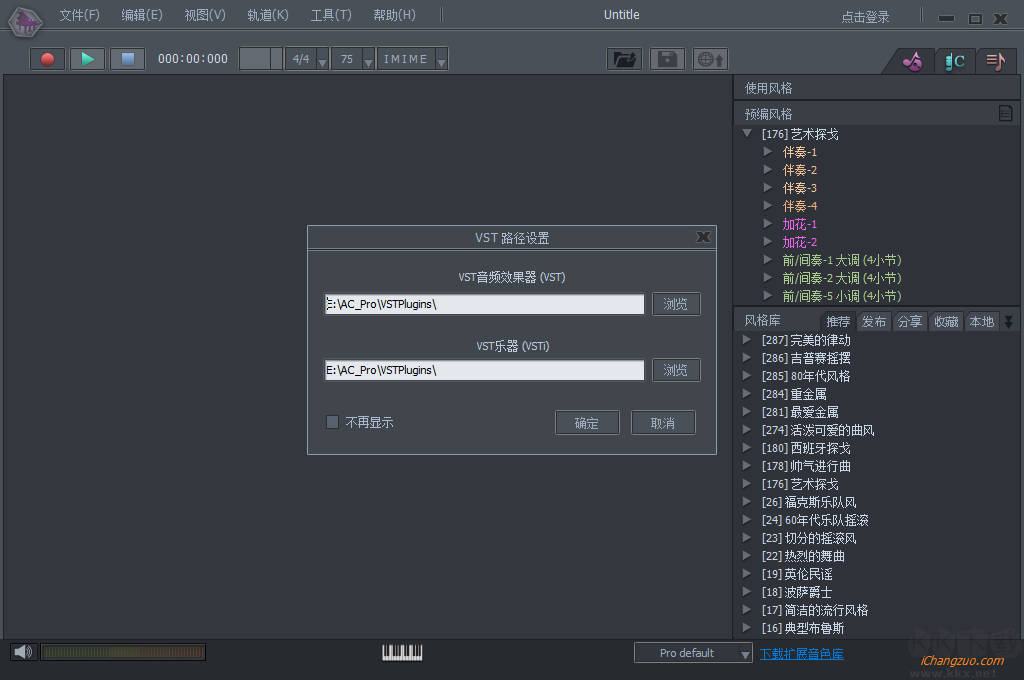Expand 前/间奏-1 大调 (4小节)
This screenshot has height=680, width=1024.
pyautogui.click(x=768, y=259)
